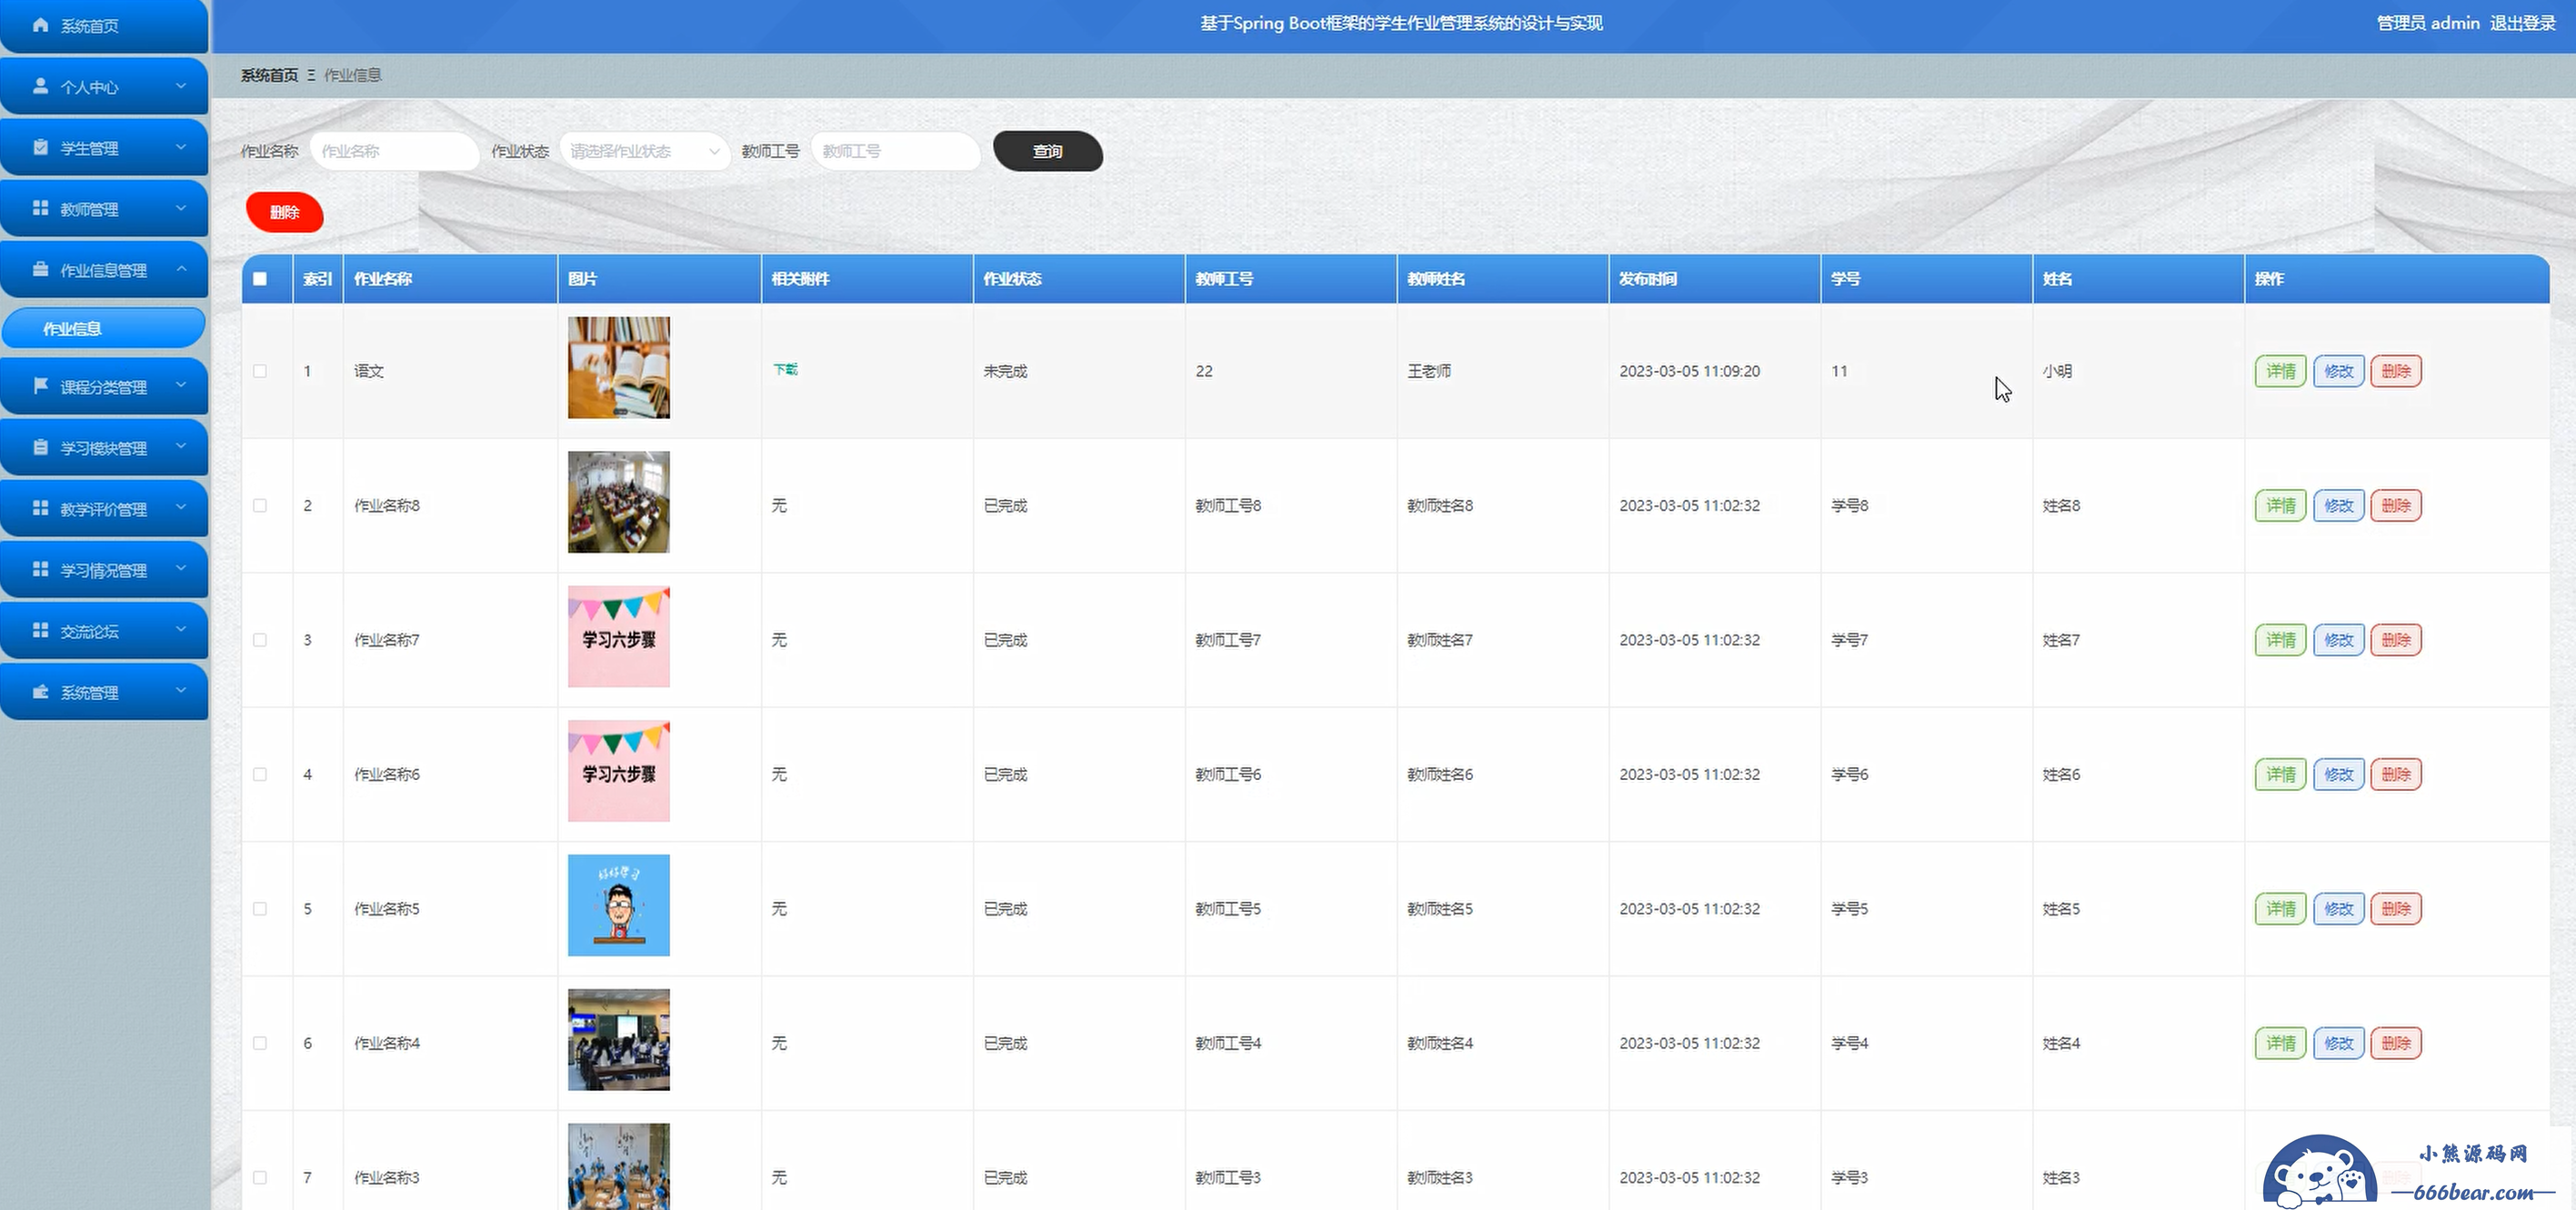Click the 管理员 admin label in header
Image resolution: width=2576 pixels, height=1210 pixels.
click(x=2428, y=23)
